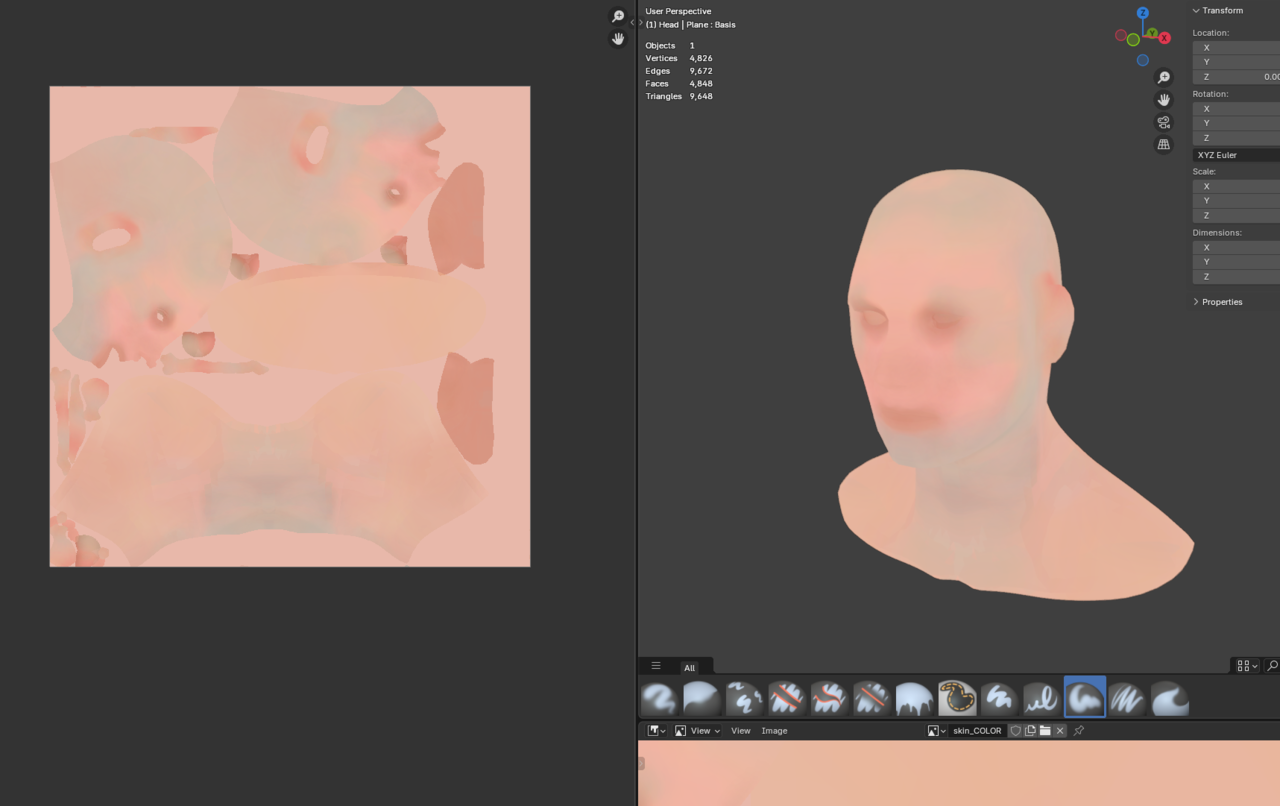
Task: Open the editor type dropdown in the lower image editor
Action: (656, 731)
